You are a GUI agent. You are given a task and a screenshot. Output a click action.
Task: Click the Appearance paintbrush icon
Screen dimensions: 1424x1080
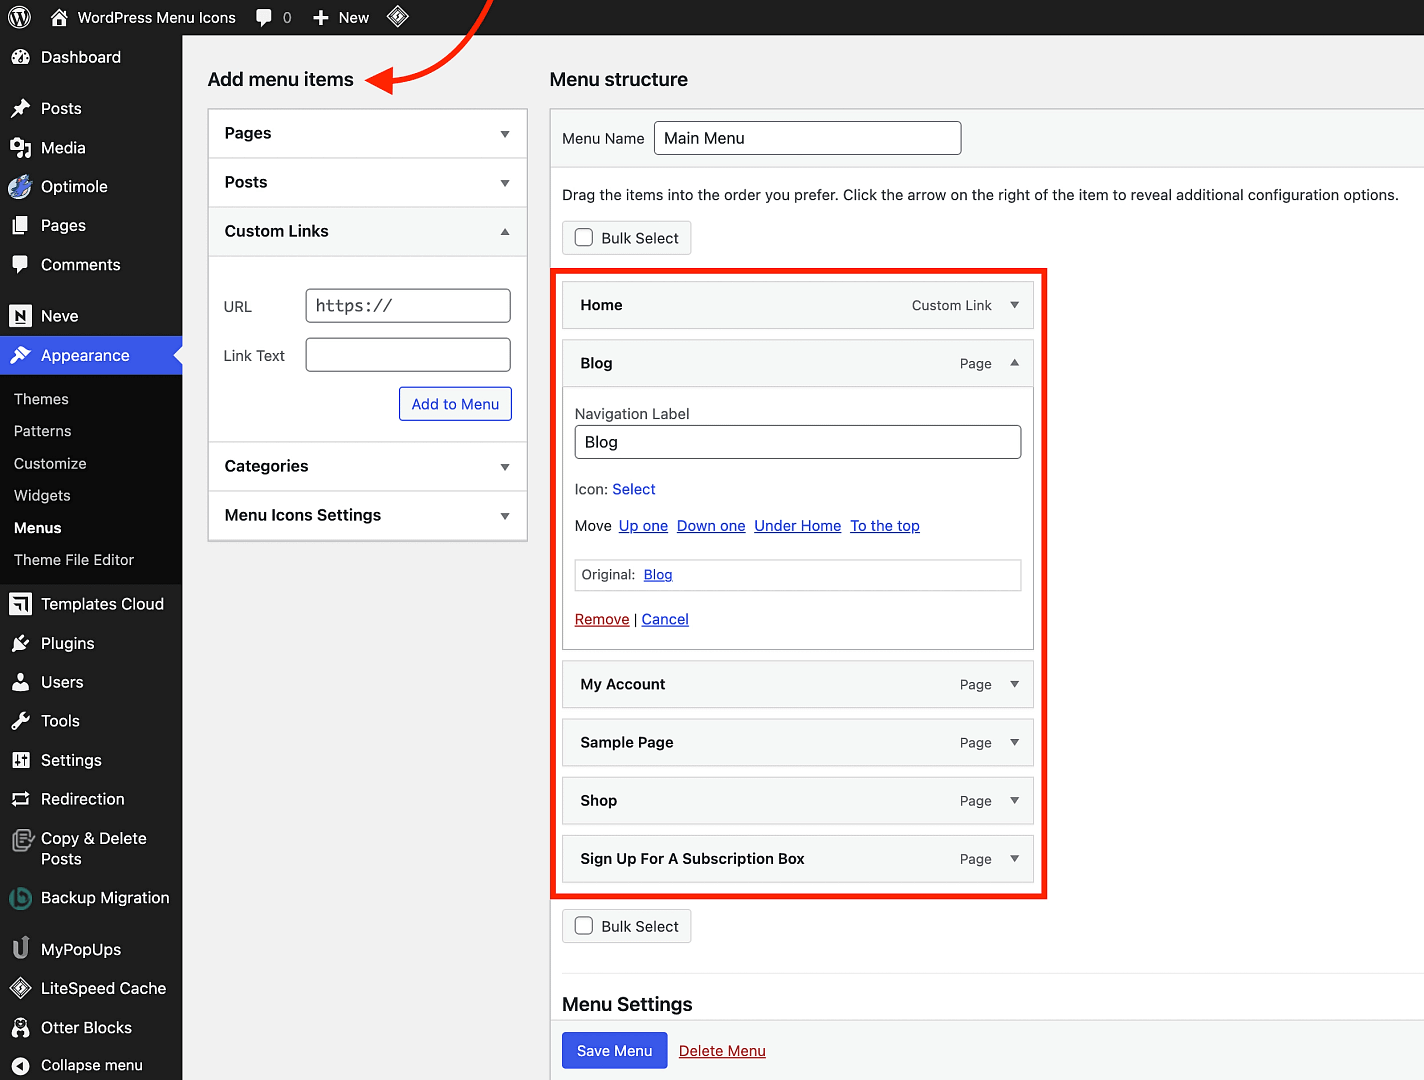click(20, 355)
